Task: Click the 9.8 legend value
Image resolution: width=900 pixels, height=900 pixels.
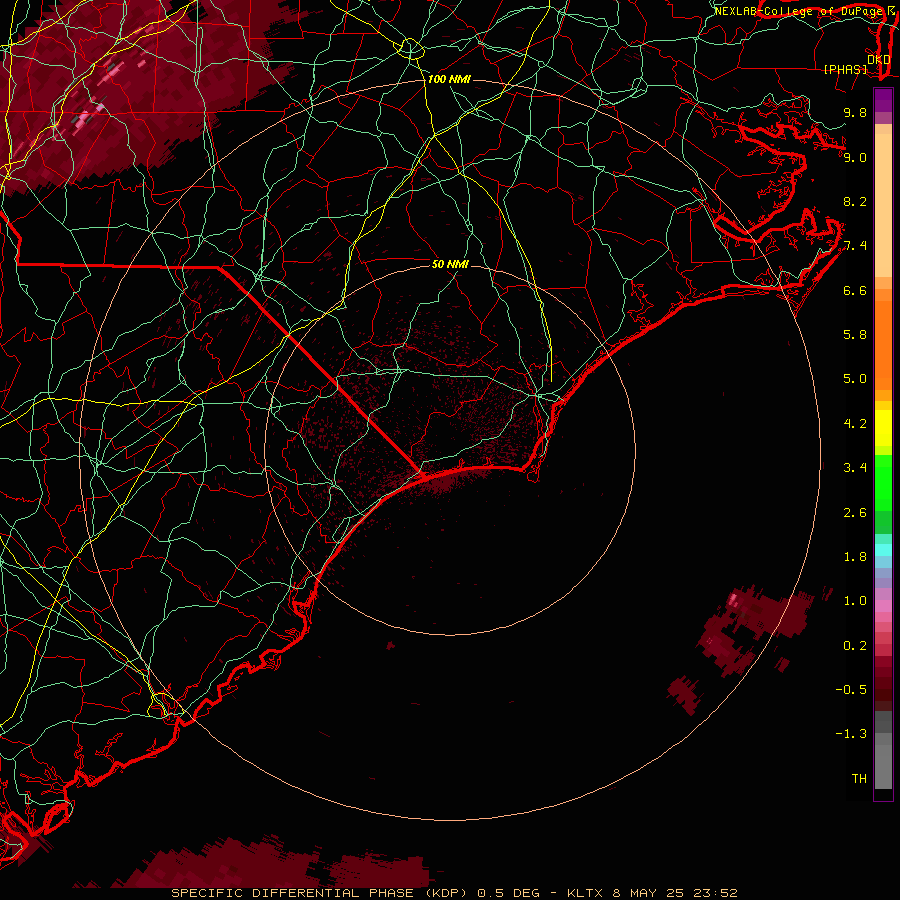Action: pyautogui.click(x=855, y=112)
